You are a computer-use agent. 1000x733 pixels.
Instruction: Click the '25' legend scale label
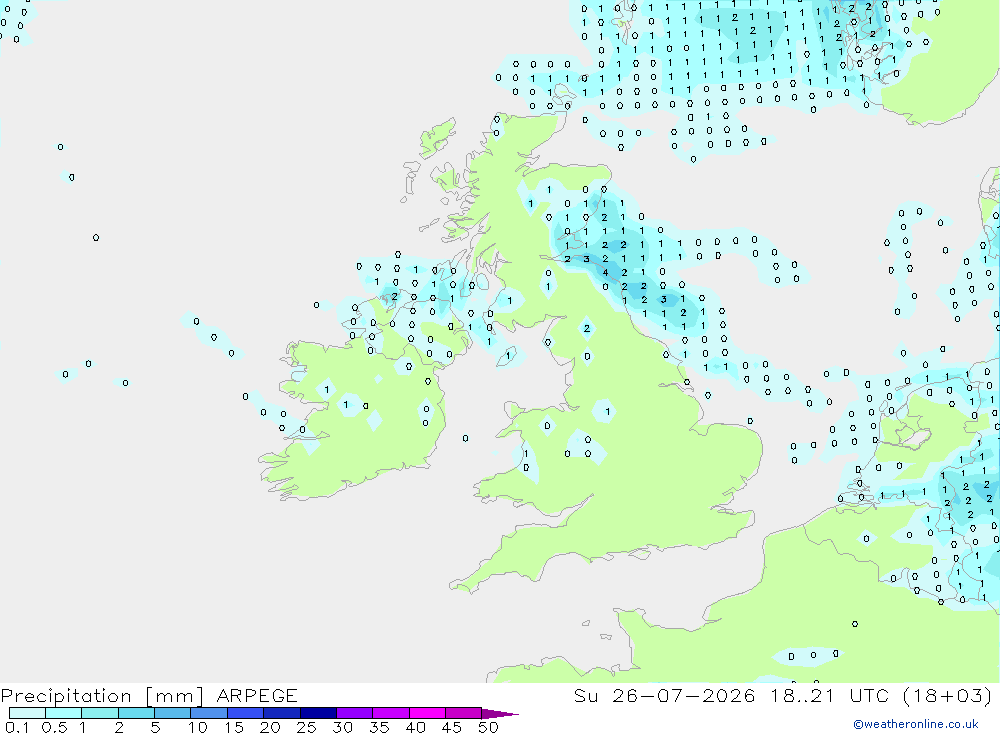[x=307, y=727]
